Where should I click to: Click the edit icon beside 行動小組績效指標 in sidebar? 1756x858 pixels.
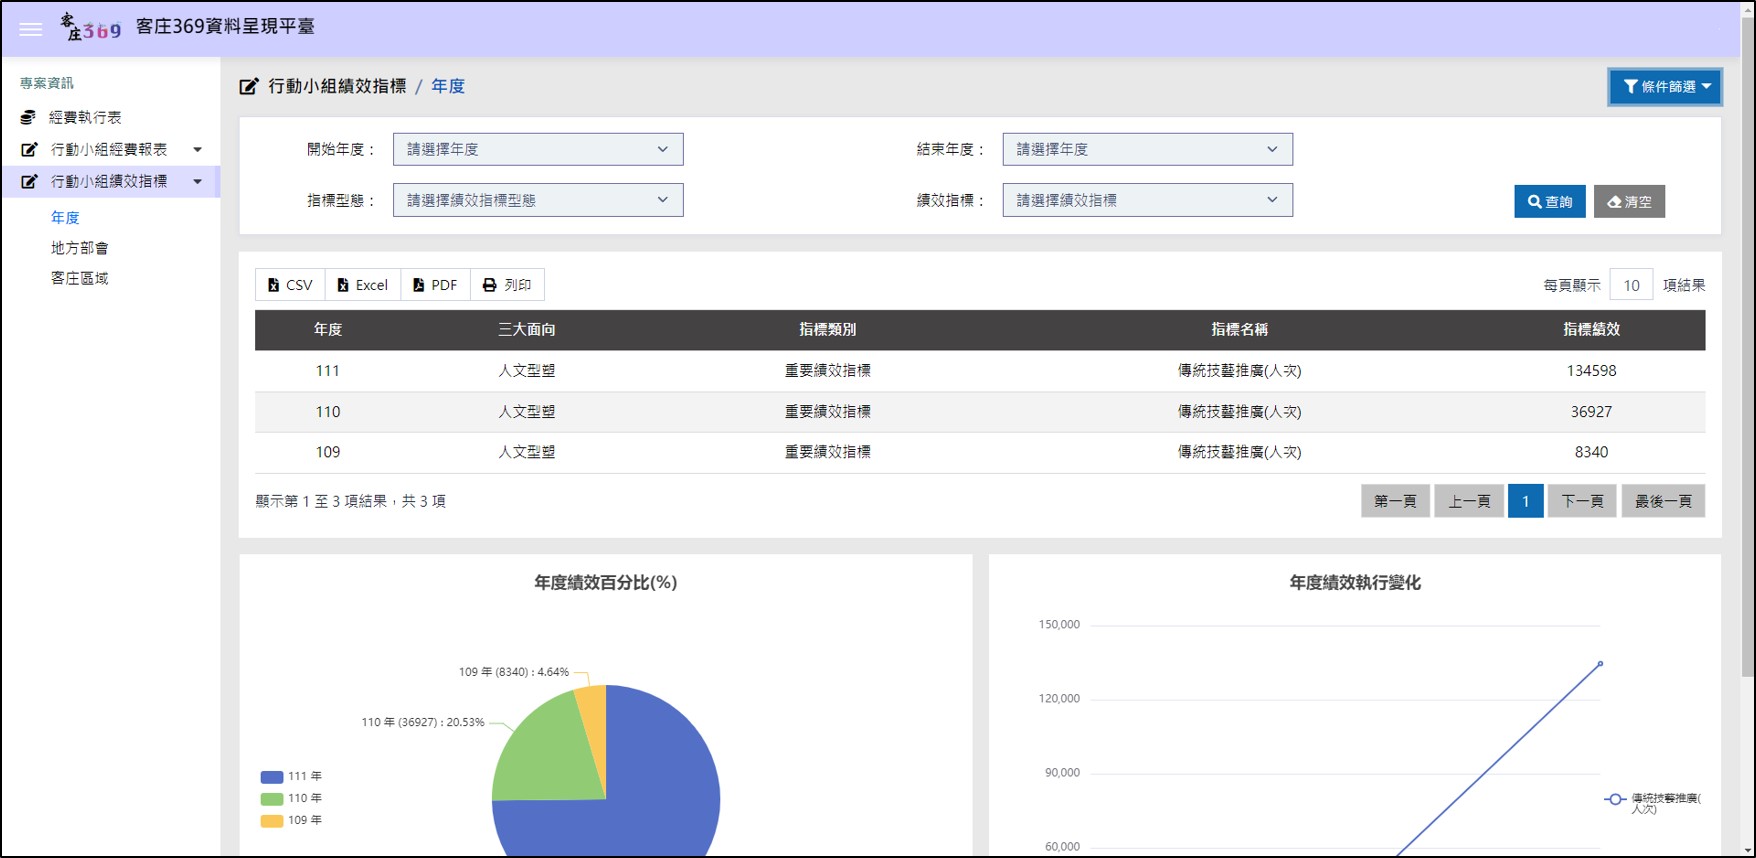[29, 182]
